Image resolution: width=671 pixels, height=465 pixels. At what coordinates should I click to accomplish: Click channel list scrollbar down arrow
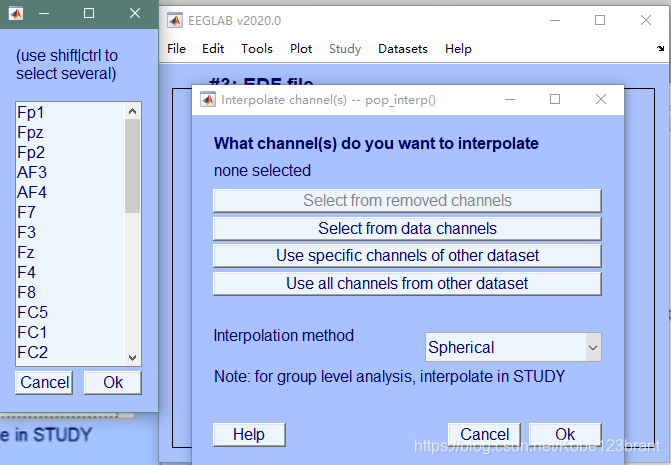133,358
